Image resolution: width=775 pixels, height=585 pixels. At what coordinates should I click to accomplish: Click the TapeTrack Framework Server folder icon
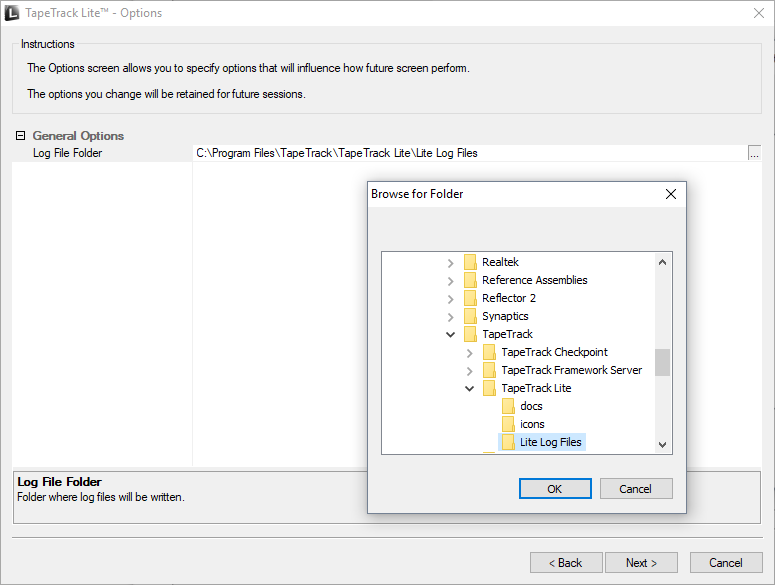(489, 370)
